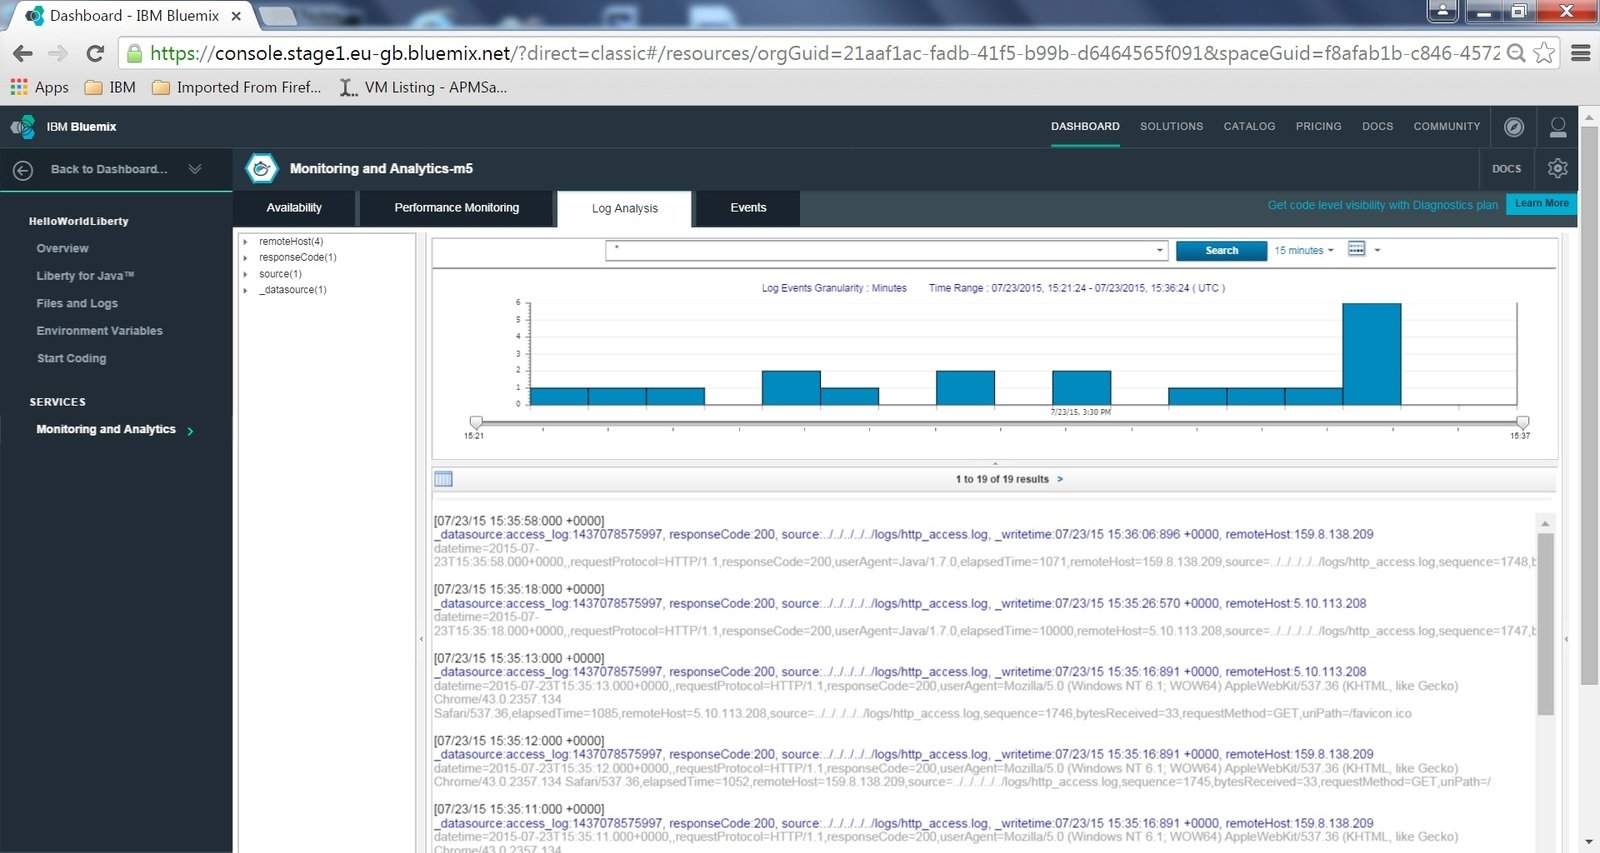Open the Back to Dashboard dropdown chevron
This screenshot has width=1600, height=853.
[x=195, y=169]
